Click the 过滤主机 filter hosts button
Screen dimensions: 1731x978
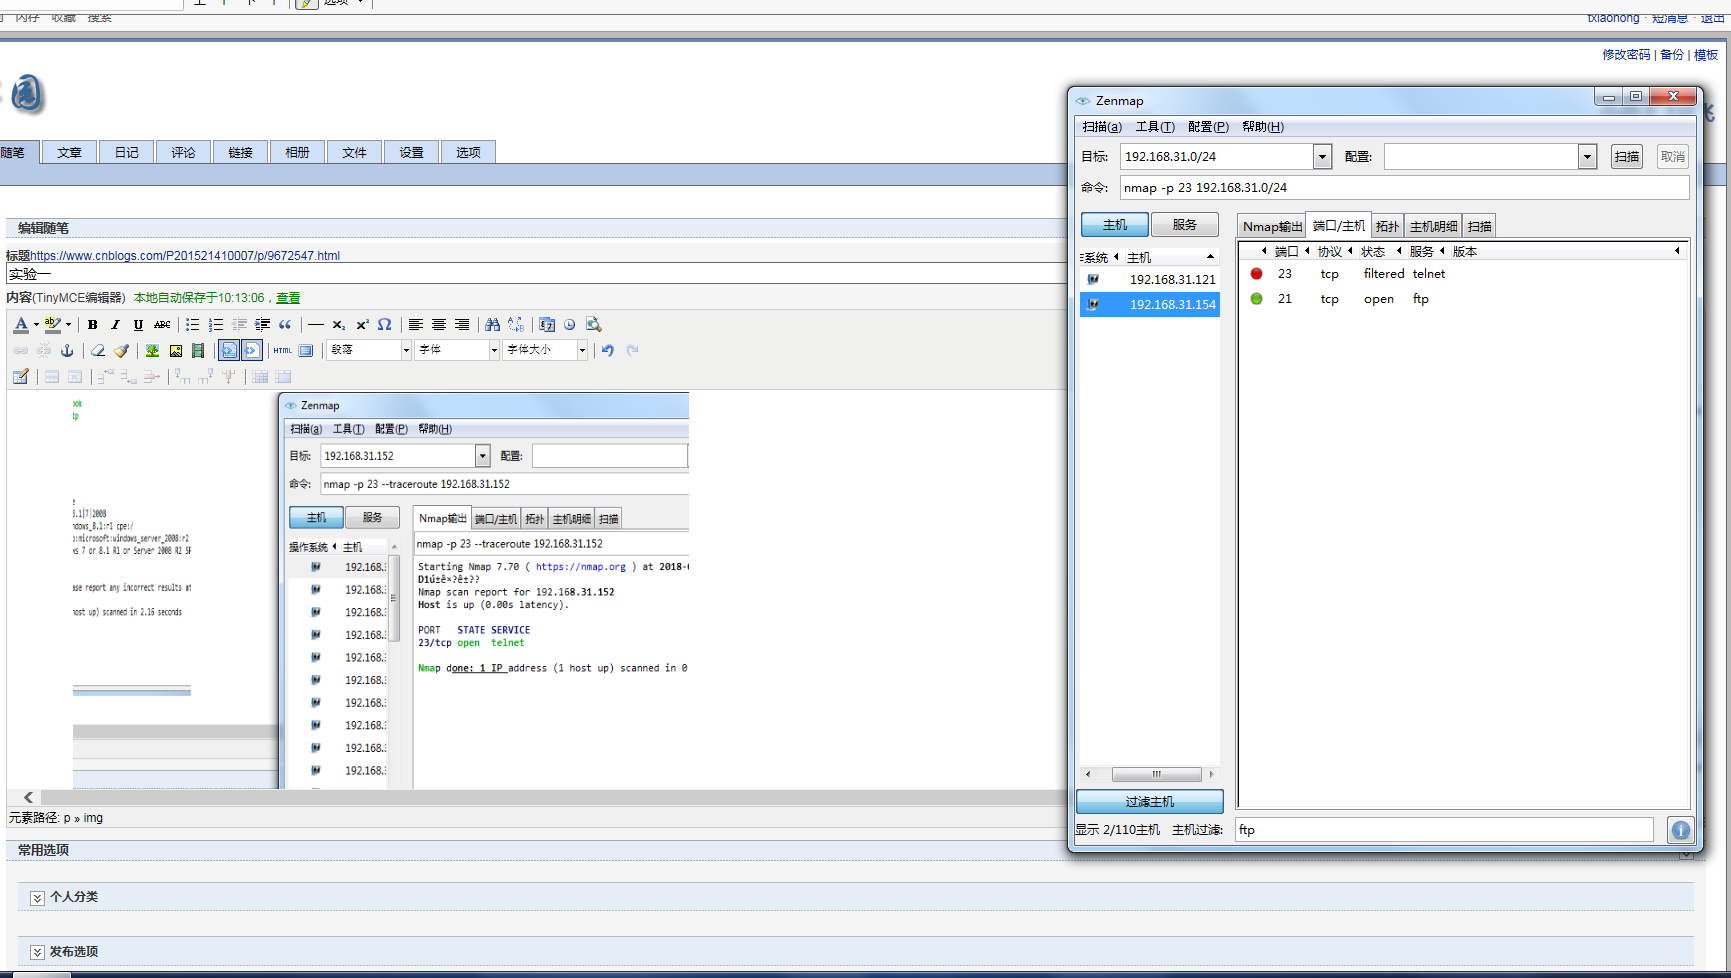click(1150, 802)
